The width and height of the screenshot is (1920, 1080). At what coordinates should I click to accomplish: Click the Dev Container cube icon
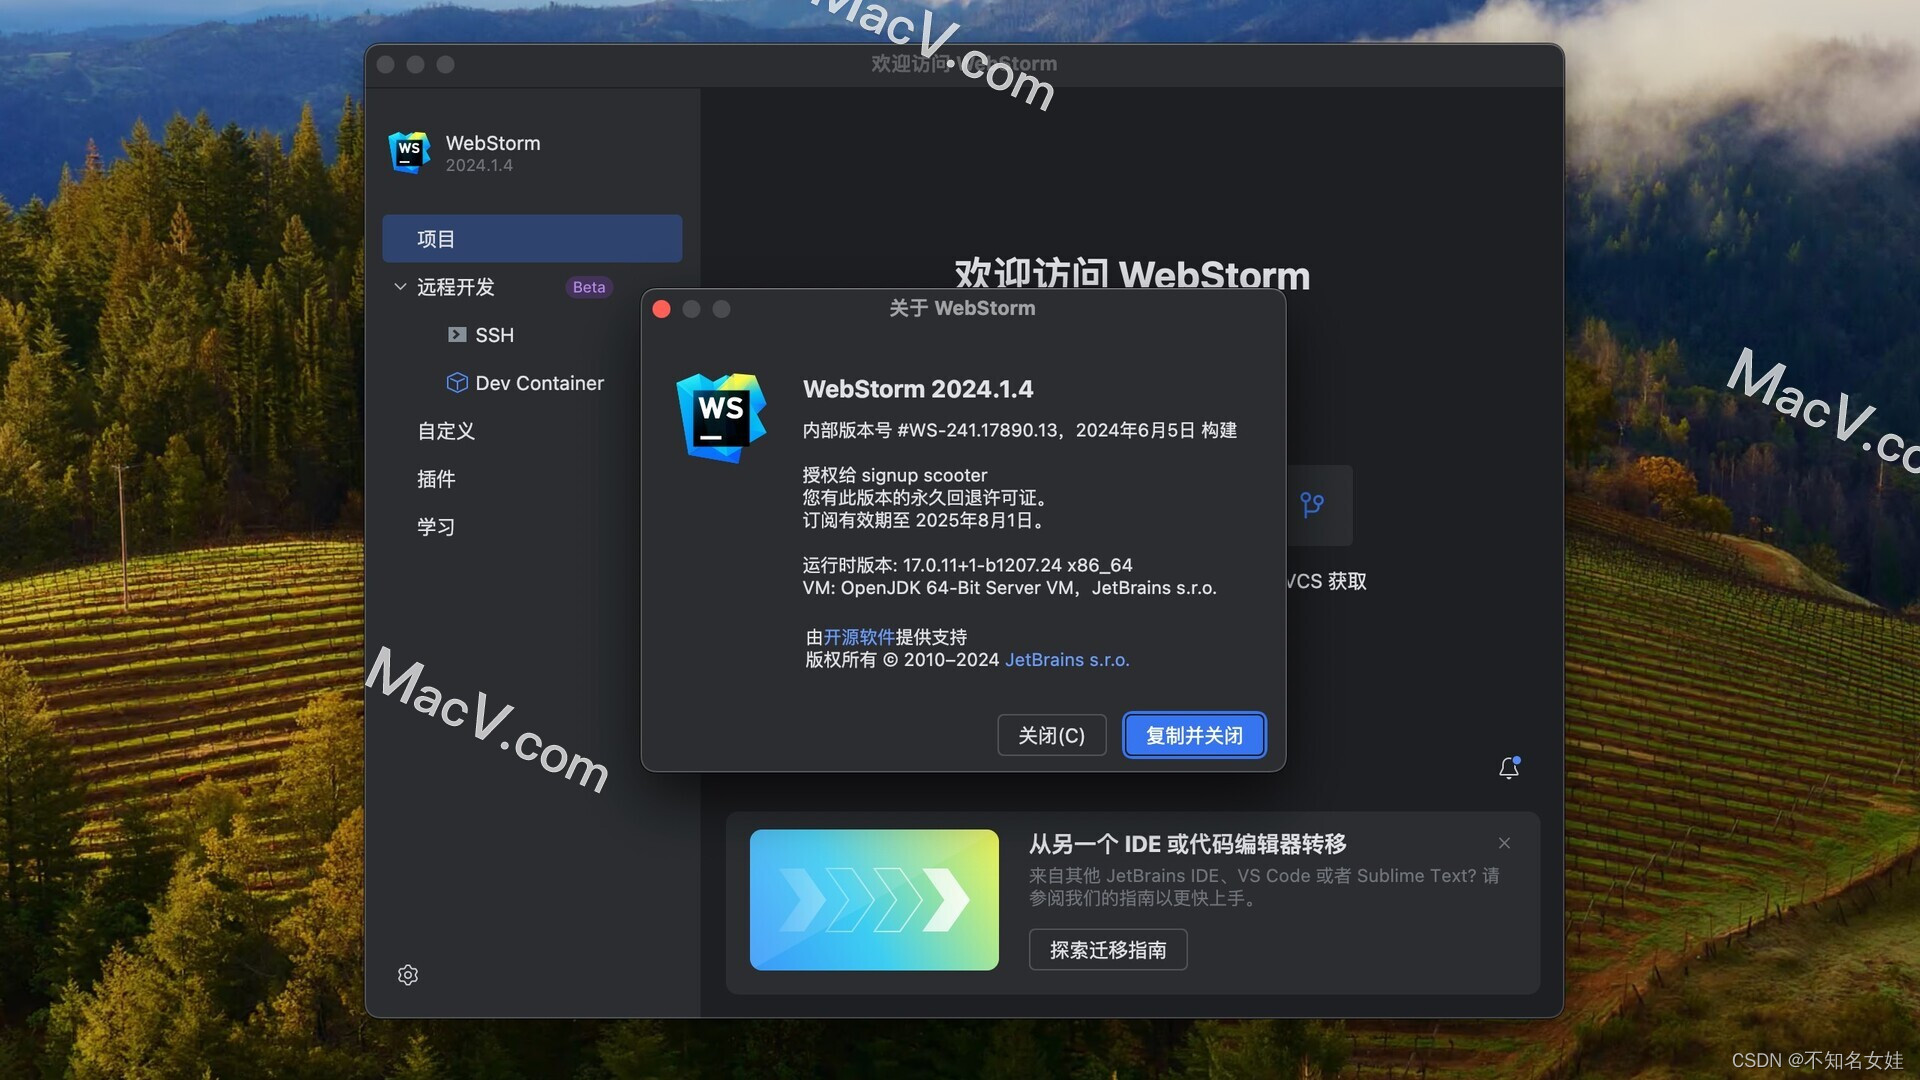tap(457, 383)
